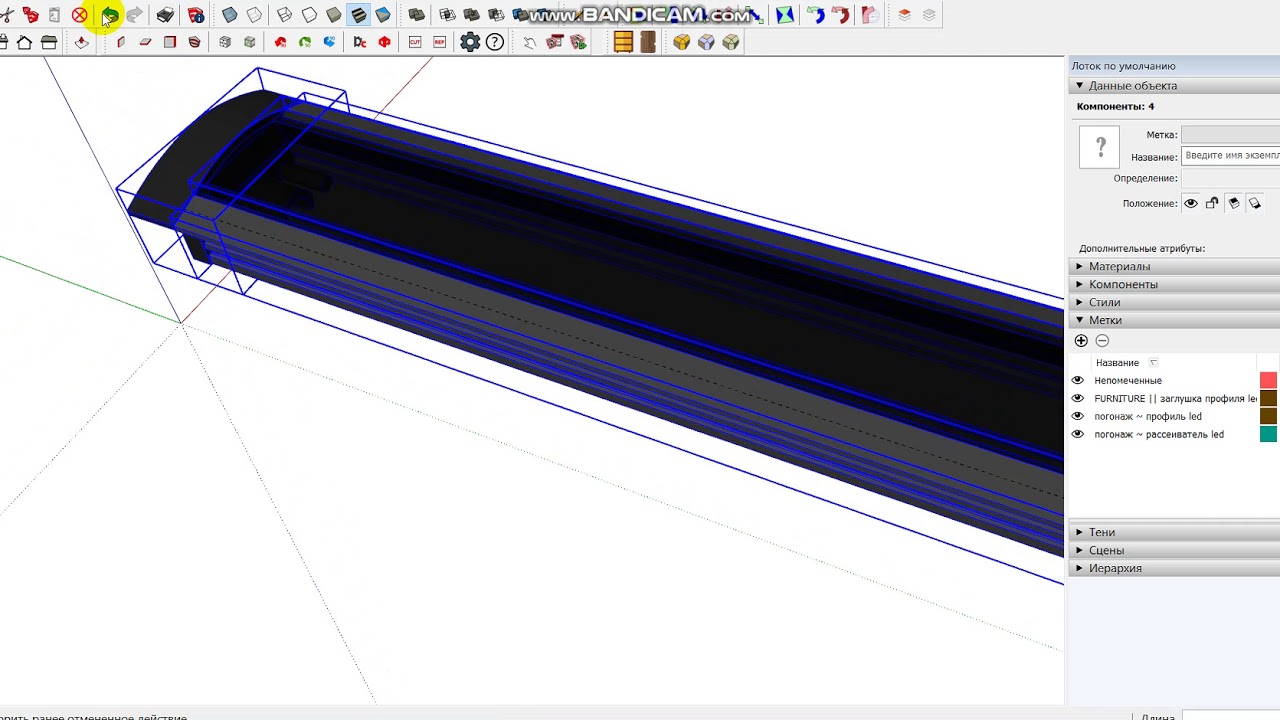The width and height of the screenshot is (1280, 720).
Task: Select the X-ray face style icon
Action: point(229,15)
